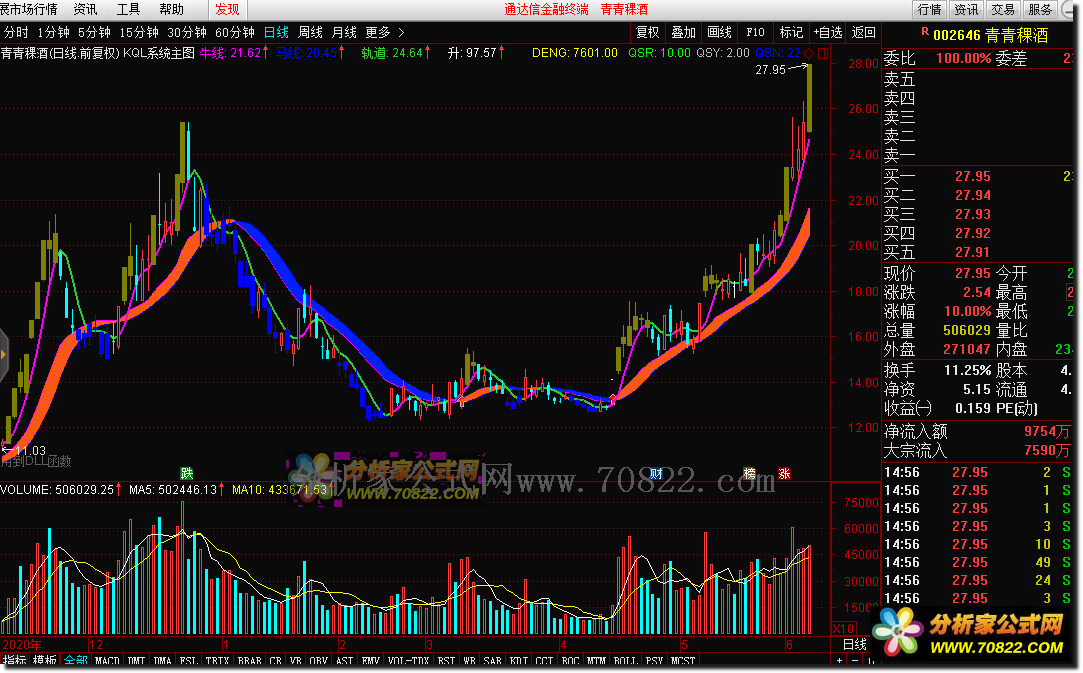Select the 日线 daily period tab
The width and height of the screenshot is (1083, 673).
[276, 32]
